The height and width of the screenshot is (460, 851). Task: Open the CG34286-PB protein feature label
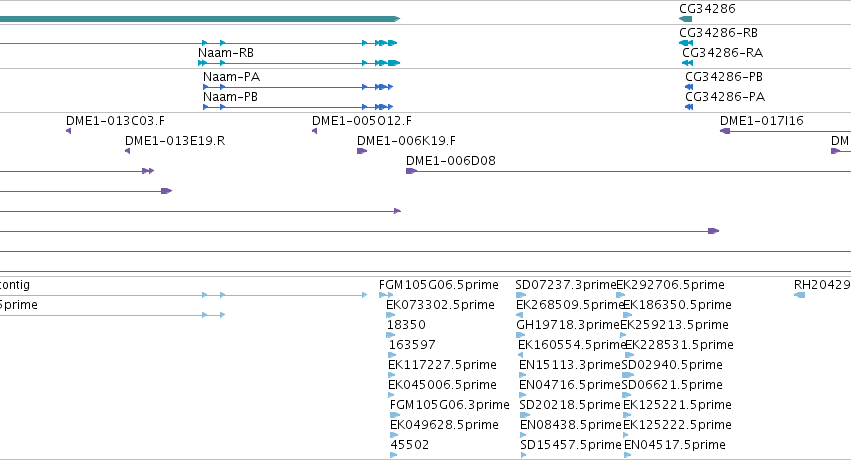[724, 76]
